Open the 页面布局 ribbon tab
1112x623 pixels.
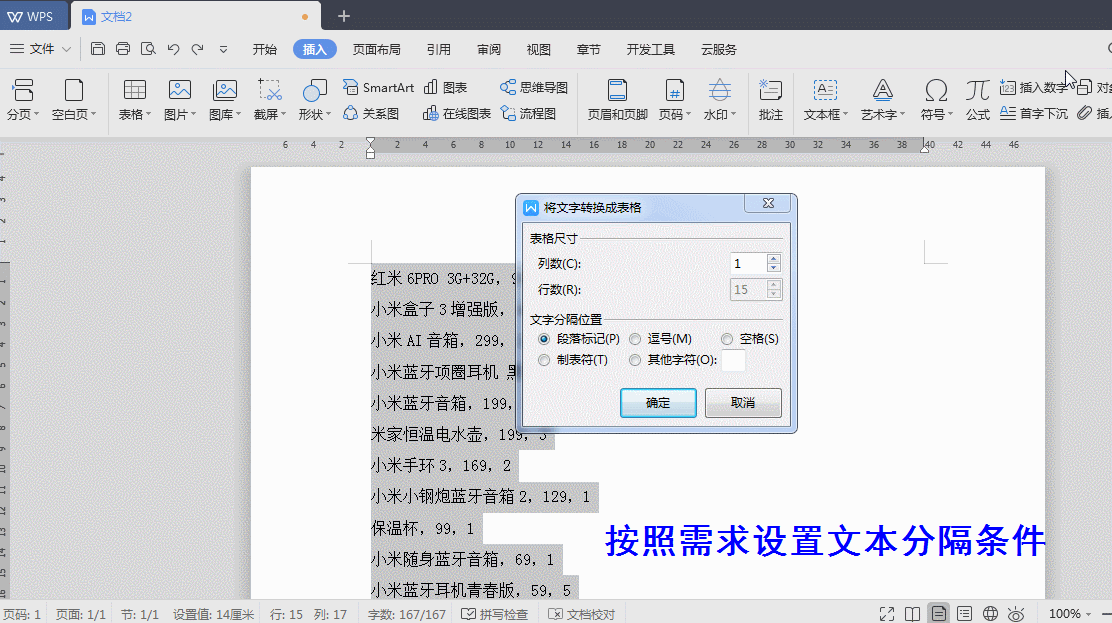[377, 49]
